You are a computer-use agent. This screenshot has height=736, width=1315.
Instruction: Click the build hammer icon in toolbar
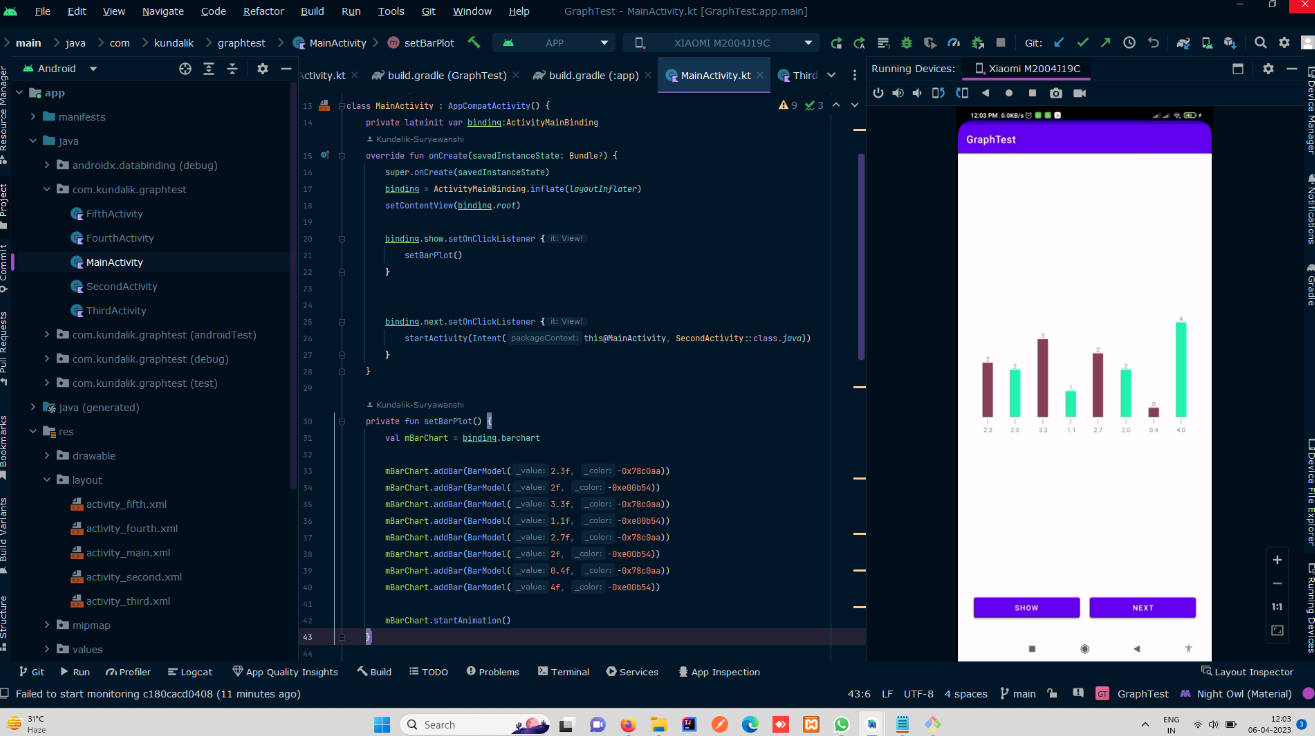(x=474, y=43)
